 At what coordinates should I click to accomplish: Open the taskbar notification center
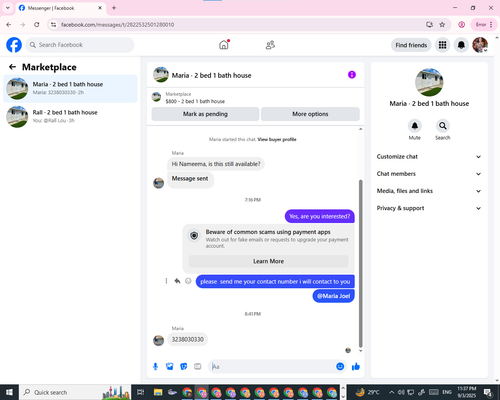488,392
